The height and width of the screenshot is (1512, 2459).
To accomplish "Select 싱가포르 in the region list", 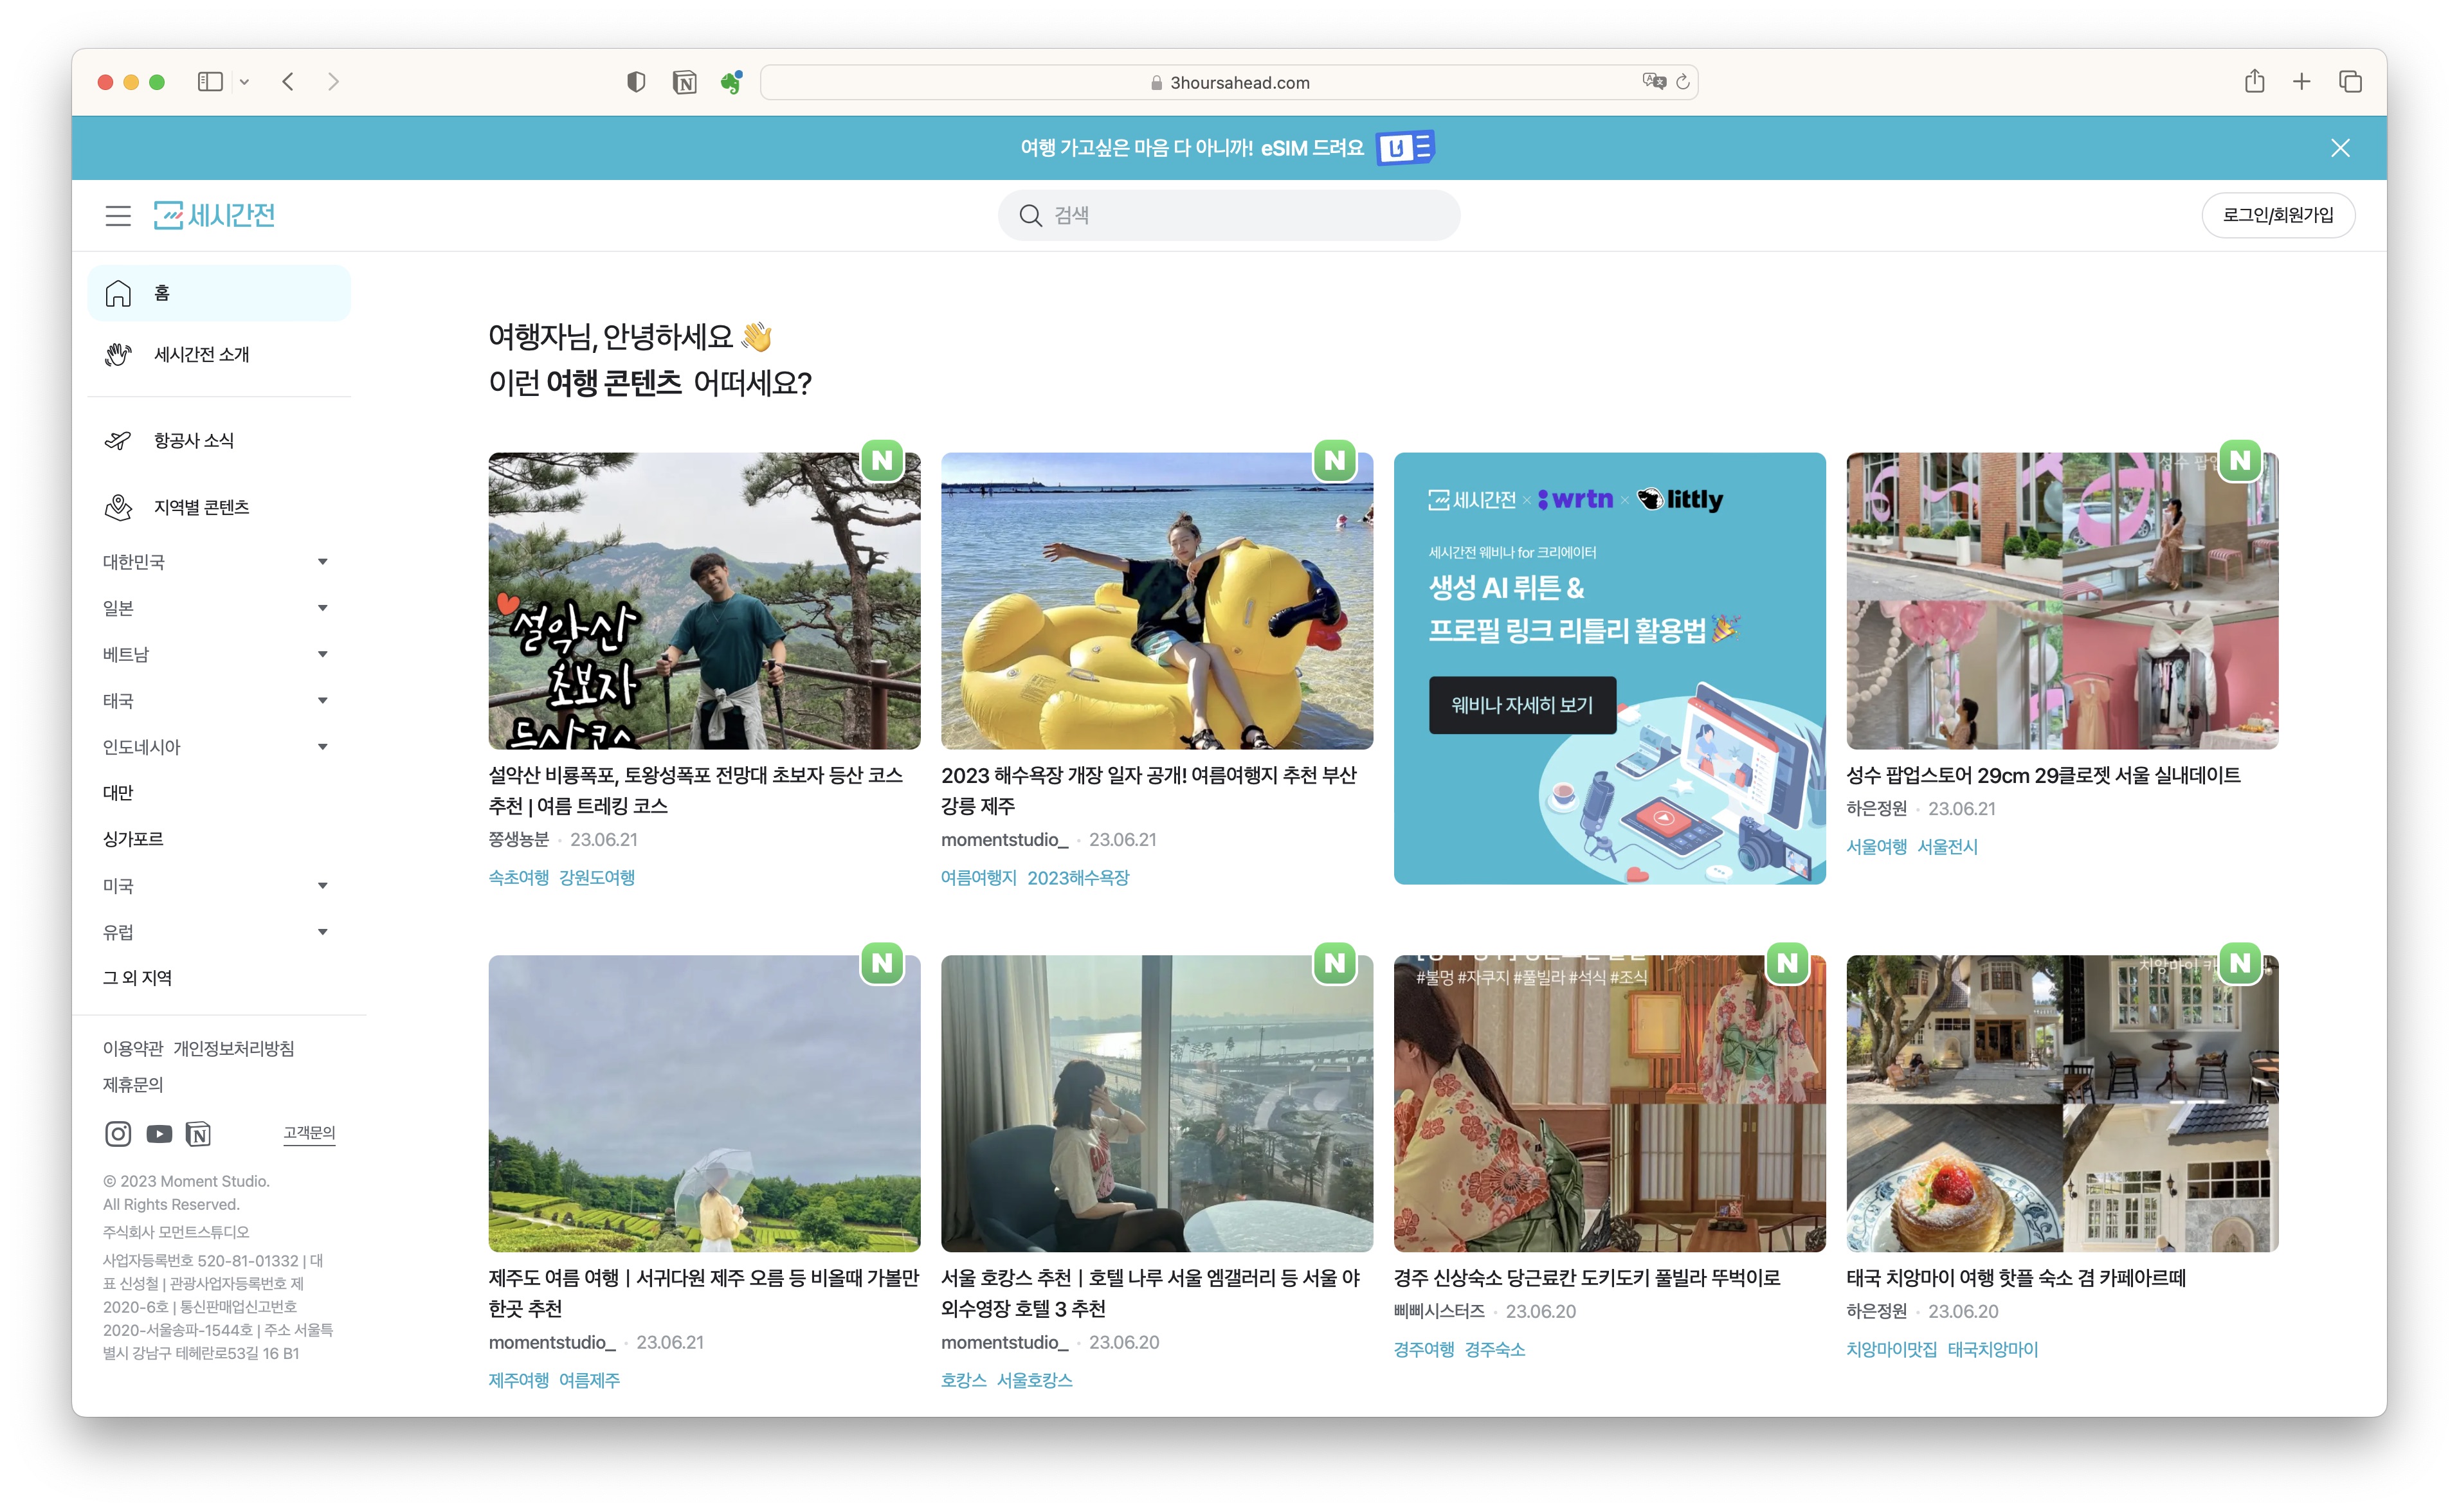I will (x=133, y=839).
